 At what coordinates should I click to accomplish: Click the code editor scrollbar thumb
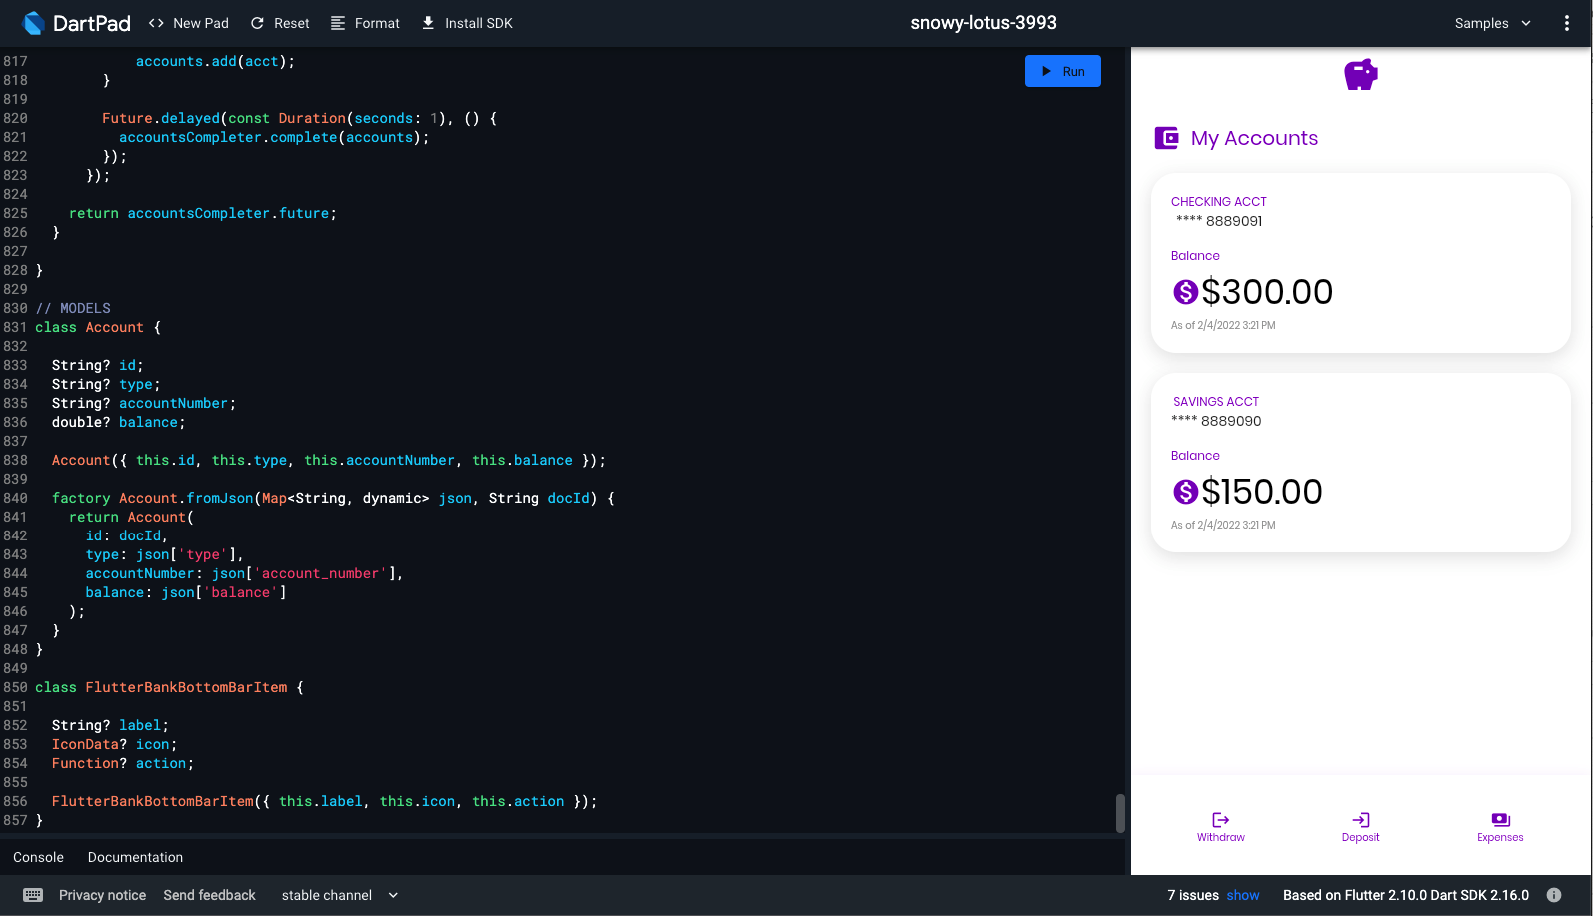(1120, 813)
